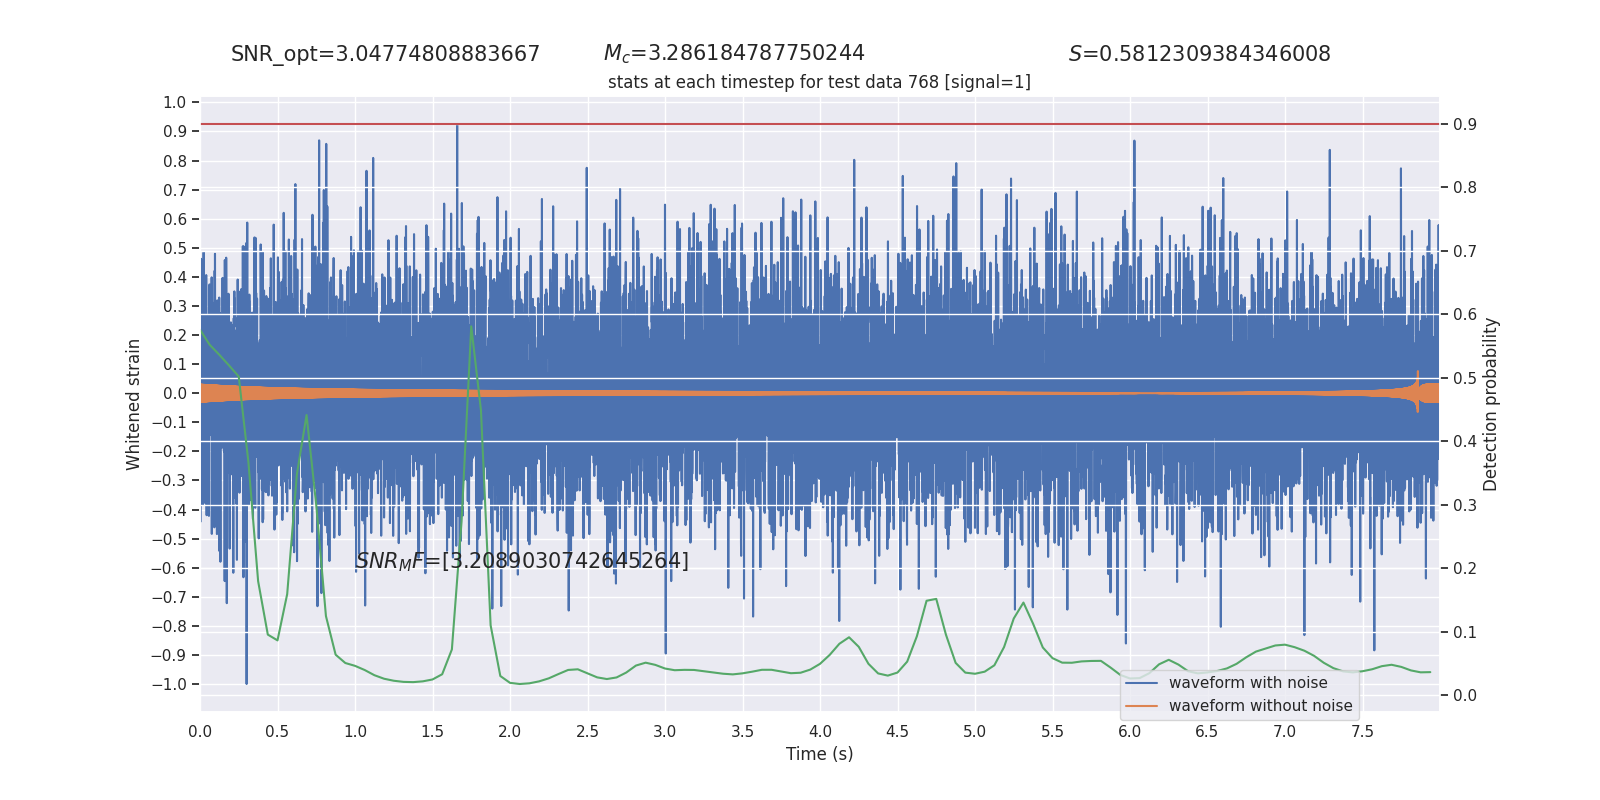Click left y-axis tick label 0.3
Image resolution: width=1600 pixels, height=800 pixels.
click(x=175, y=306)
